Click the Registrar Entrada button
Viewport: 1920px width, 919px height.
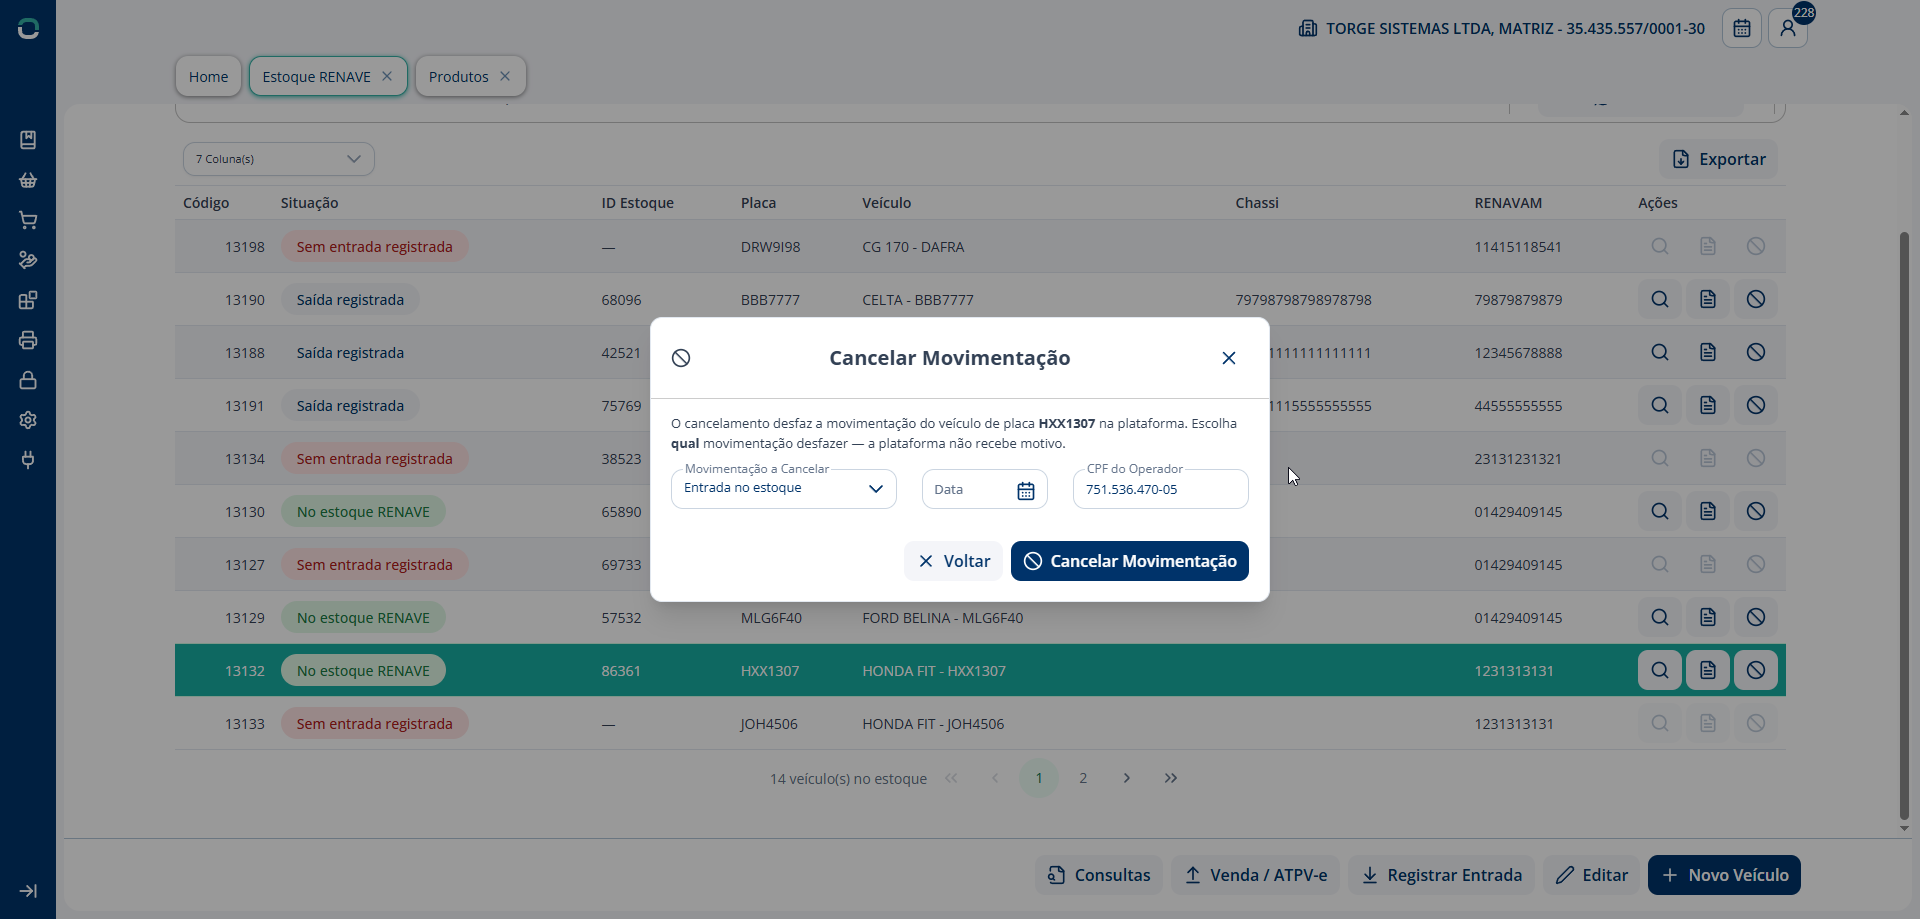click(1442, 875)
